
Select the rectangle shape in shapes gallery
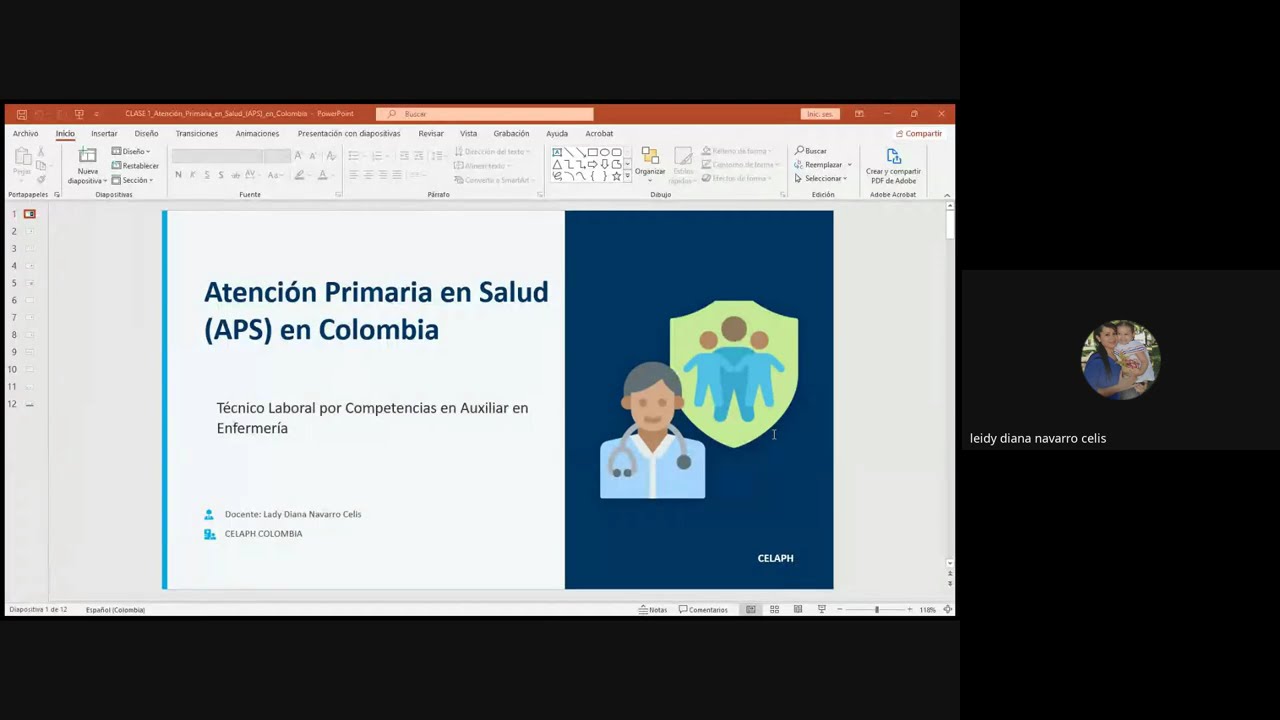point(592,152)
